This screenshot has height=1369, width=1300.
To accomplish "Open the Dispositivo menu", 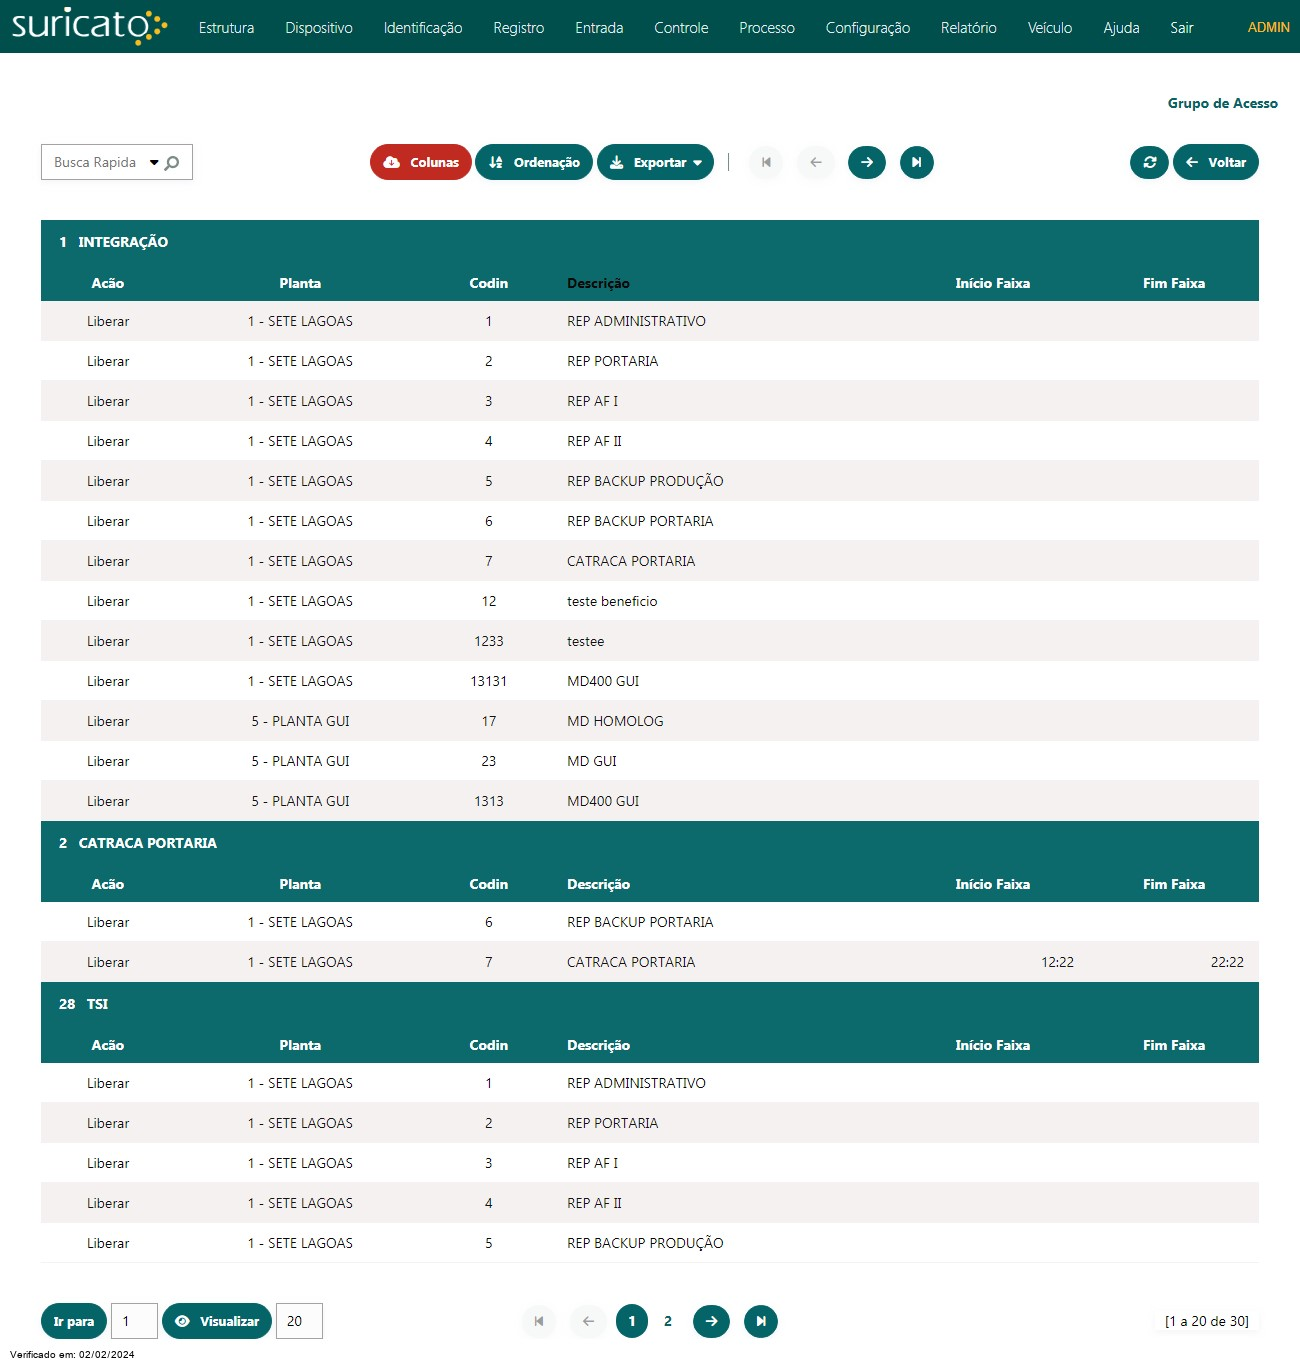I will point(319,28).
